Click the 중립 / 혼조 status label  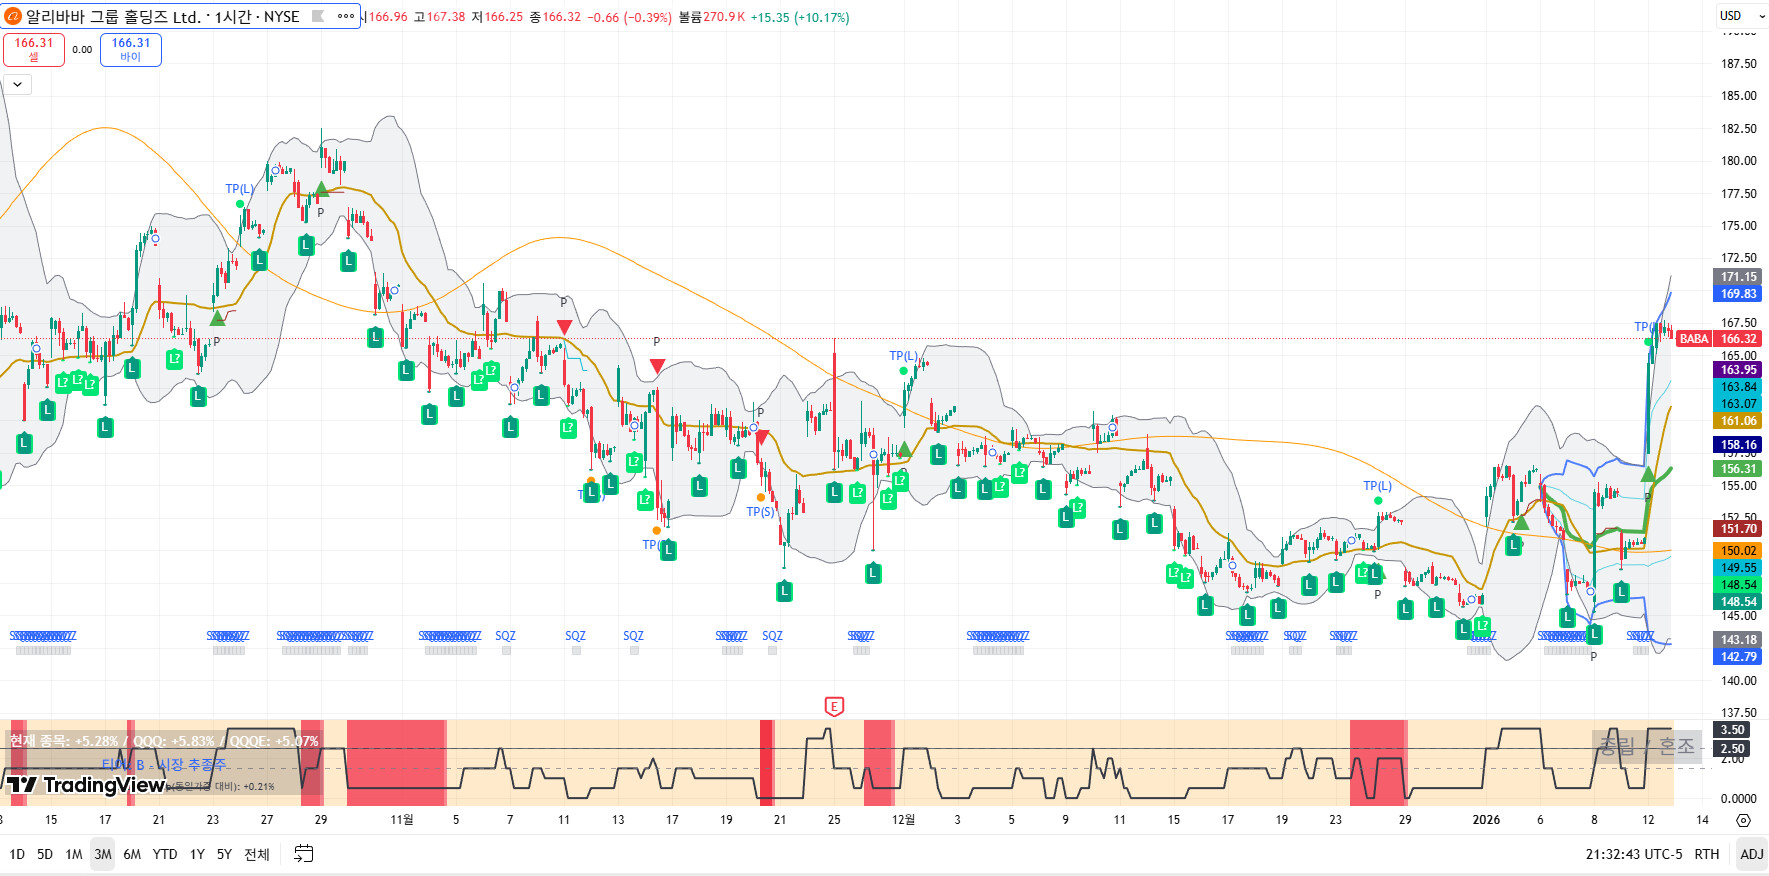click(x=1646, y=746)
